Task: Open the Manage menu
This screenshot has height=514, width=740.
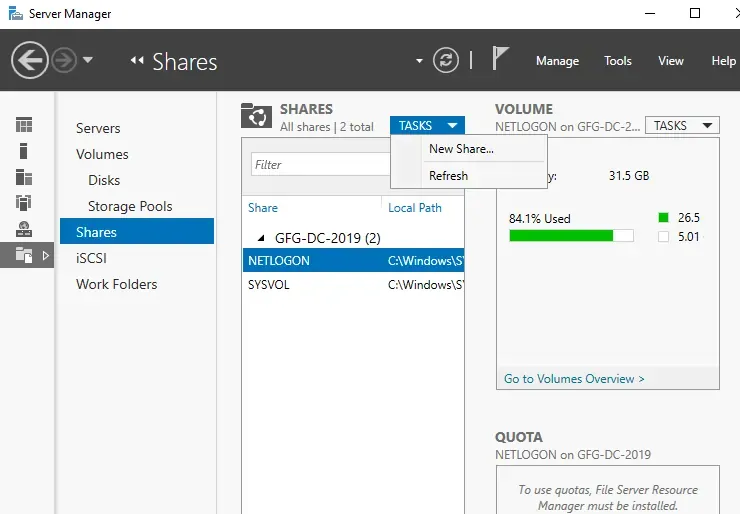Action: click(557, 61)
